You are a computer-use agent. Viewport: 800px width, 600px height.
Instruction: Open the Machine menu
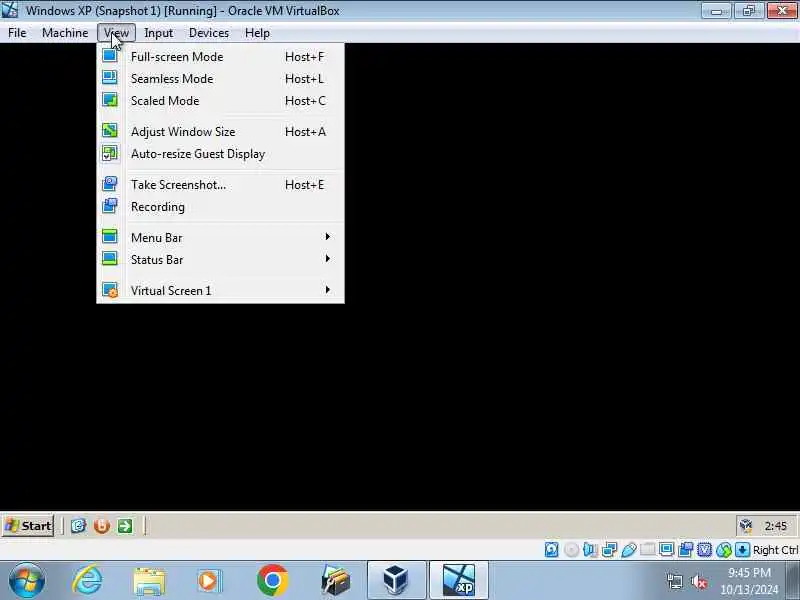coord(65,33)
